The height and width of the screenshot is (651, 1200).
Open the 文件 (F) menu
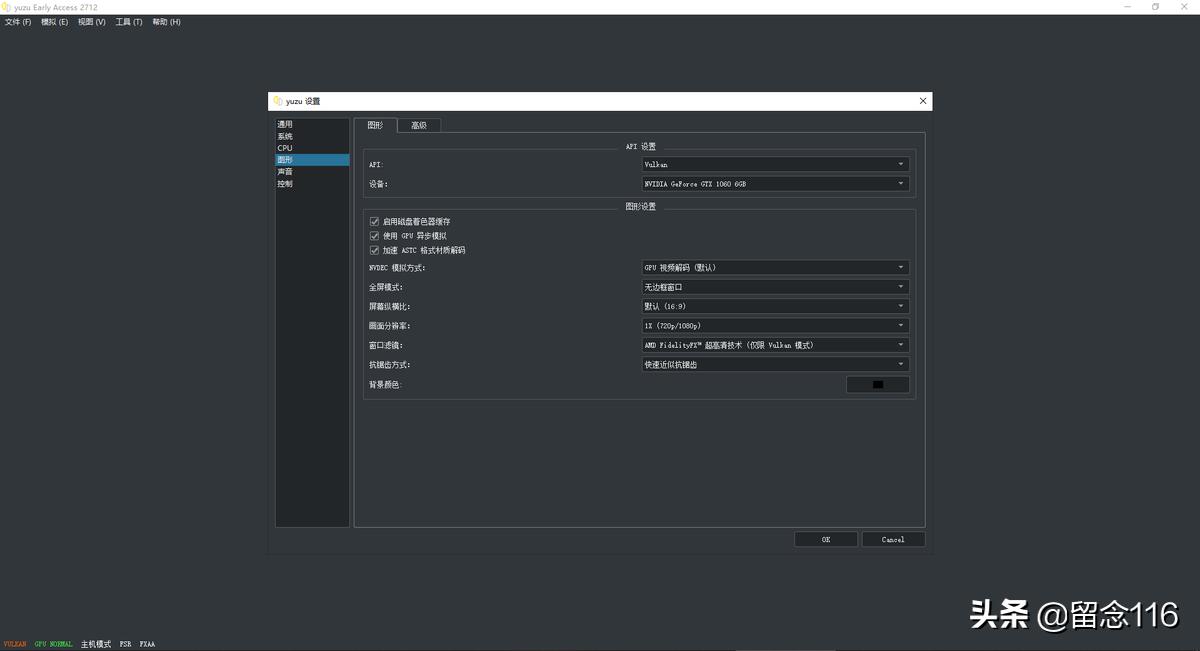pyautogui.click(x=18, y=22)
